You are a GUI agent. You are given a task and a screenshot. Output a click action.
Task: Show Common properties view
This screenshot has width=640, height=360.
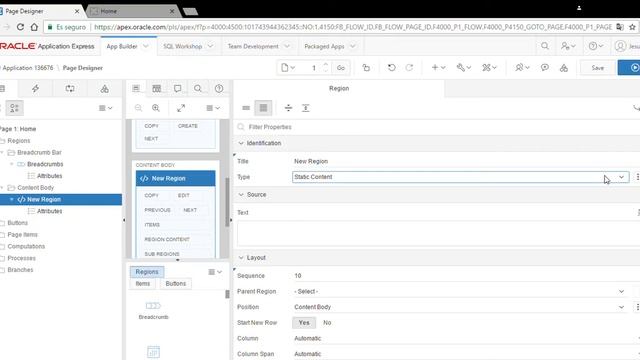pyautogui.click(x=246, y=108)
